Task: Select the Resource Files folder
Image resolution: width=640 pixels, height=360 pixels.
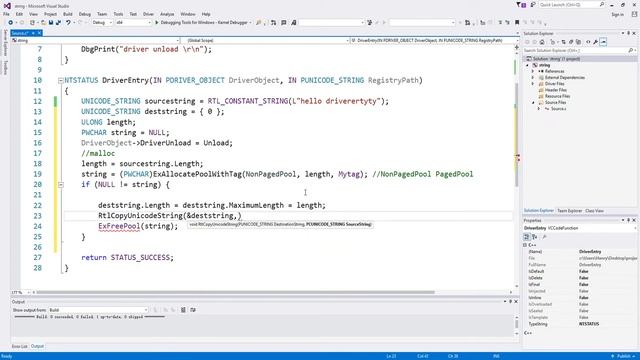Action: point(557,96)
